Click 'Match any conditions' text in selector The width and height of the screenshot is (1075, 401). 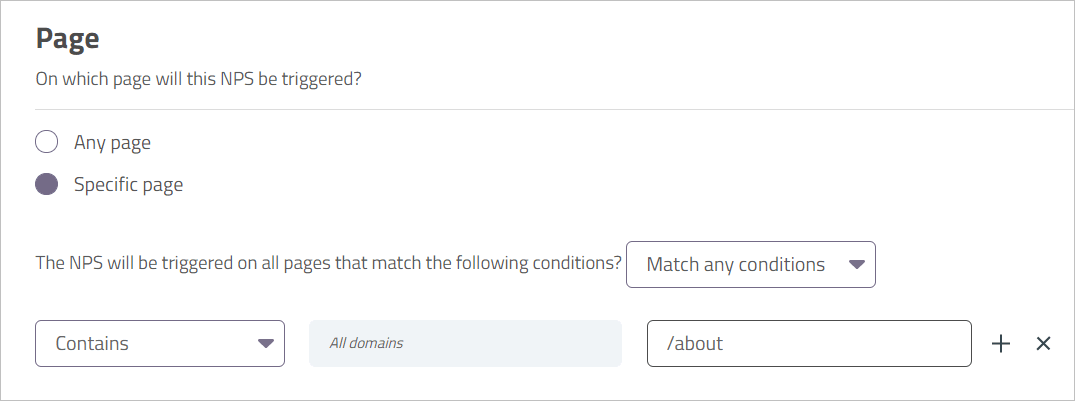coord(736,265)
